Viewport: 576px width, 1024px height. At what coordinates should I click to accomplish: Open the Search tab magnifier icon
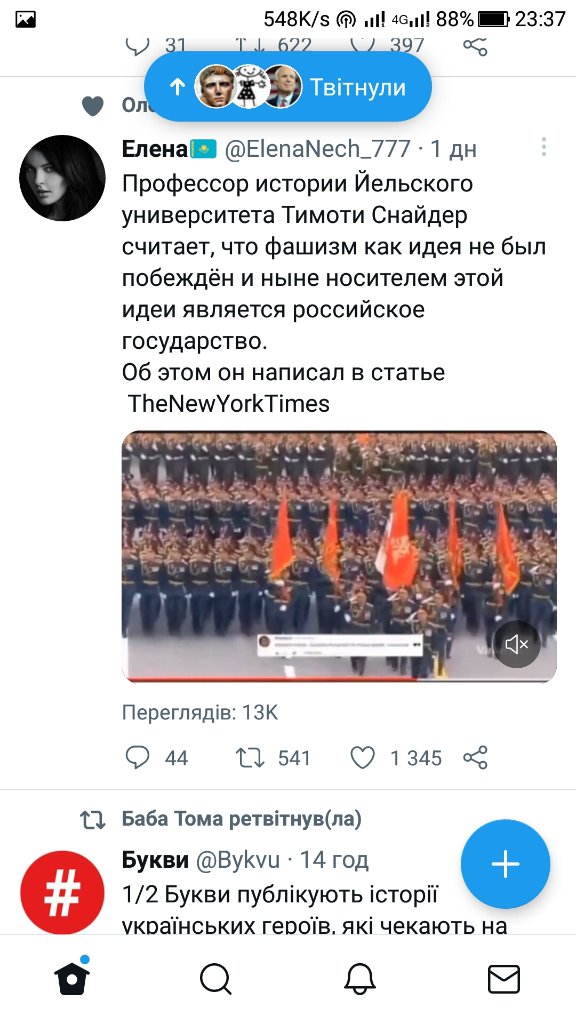(x=216, y=979)
